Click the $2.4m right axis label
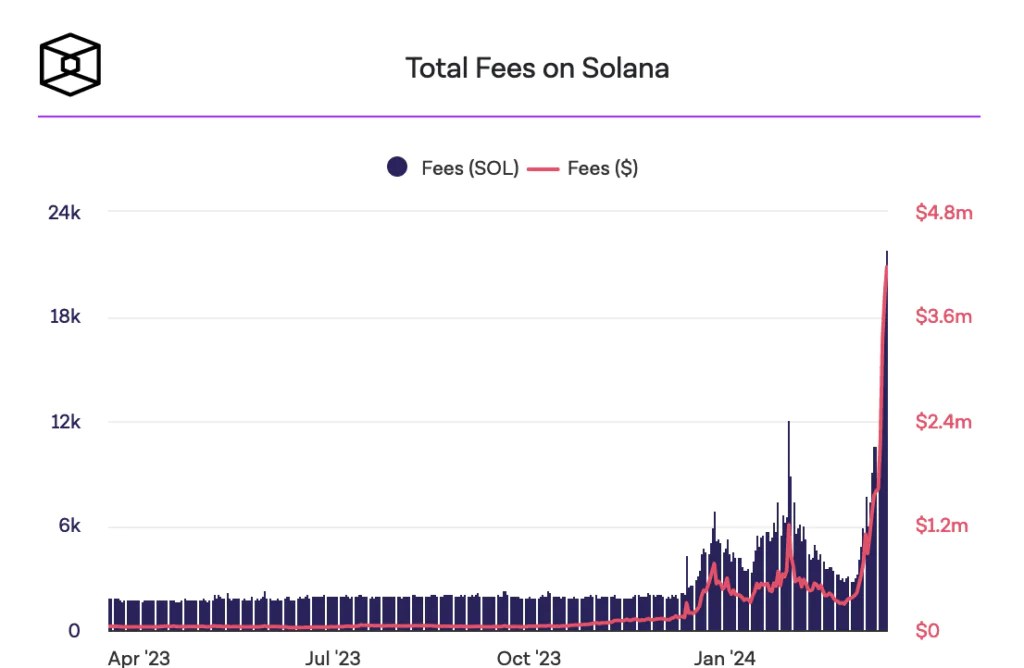Screen dimensions: 1024x668 (x=944, y=422)
